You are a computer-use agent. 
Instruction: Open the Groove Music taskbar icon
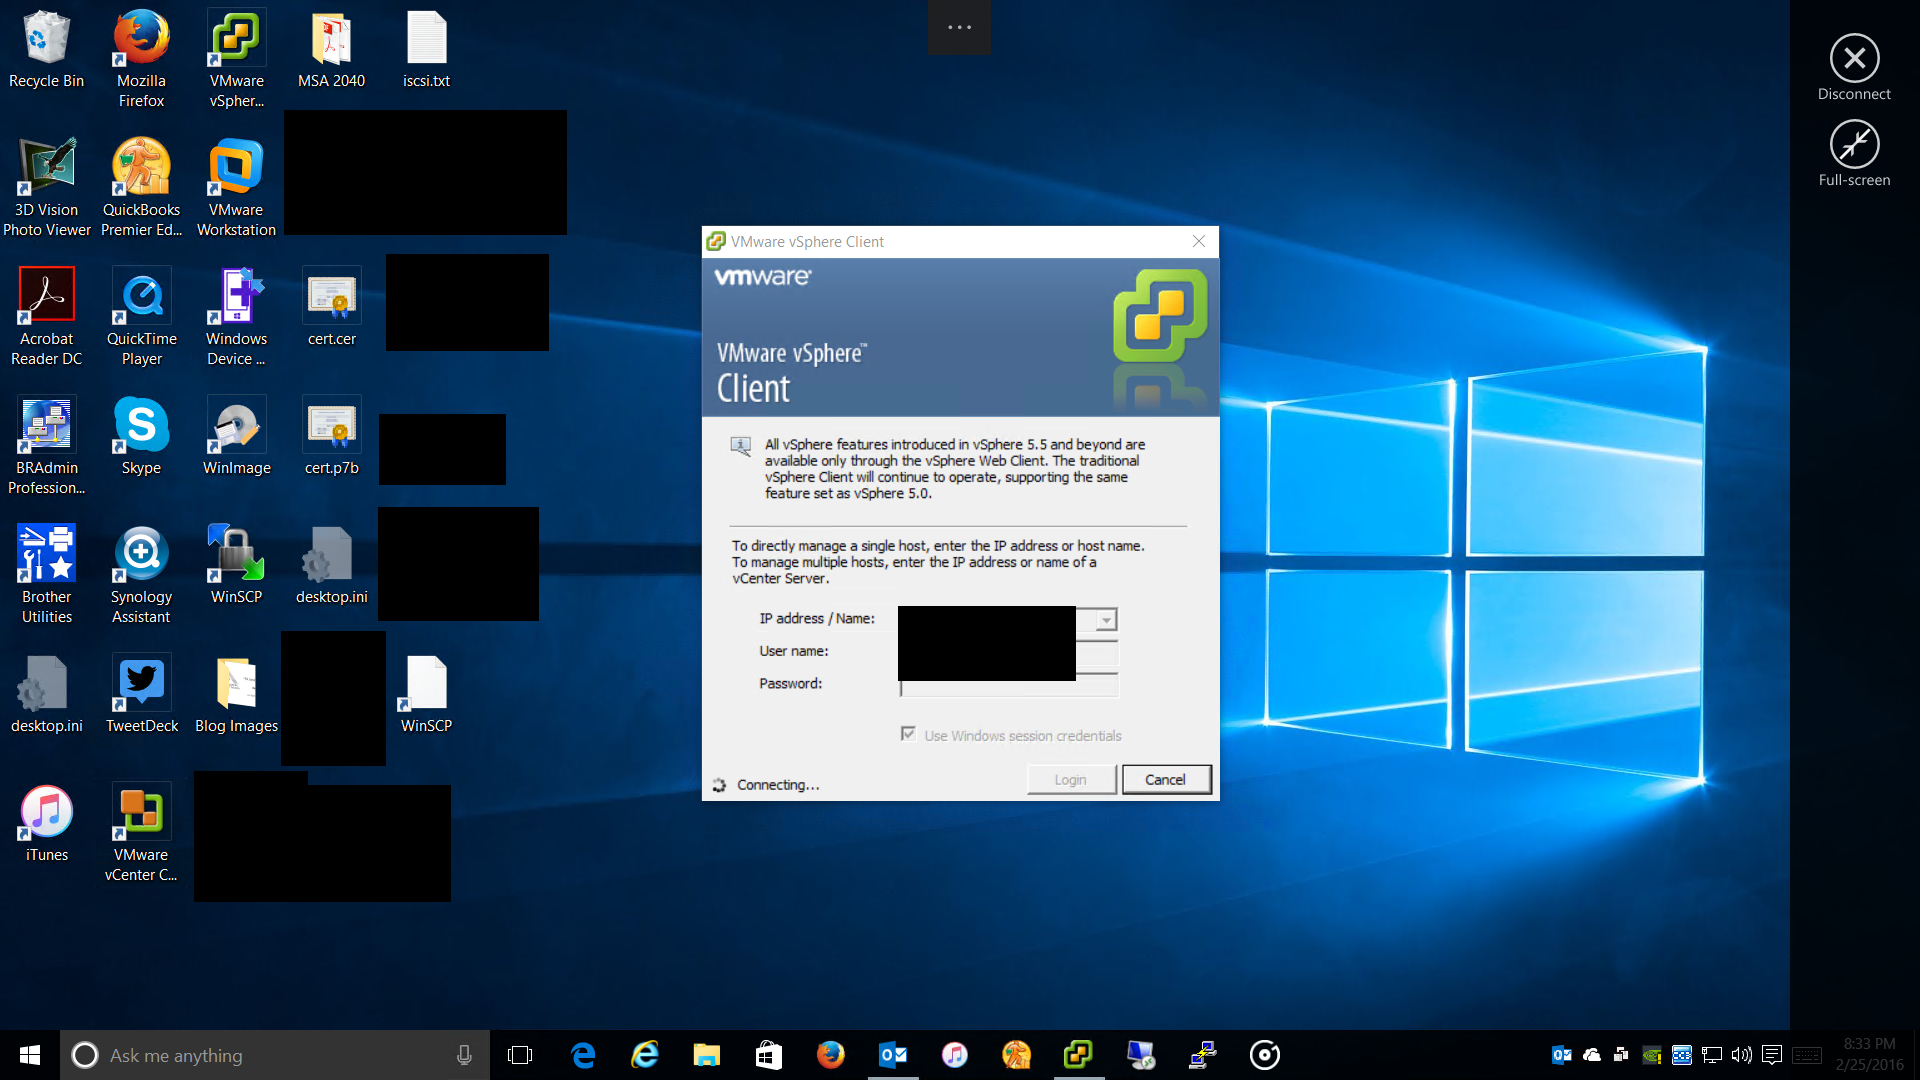tap(1265, 1055)
